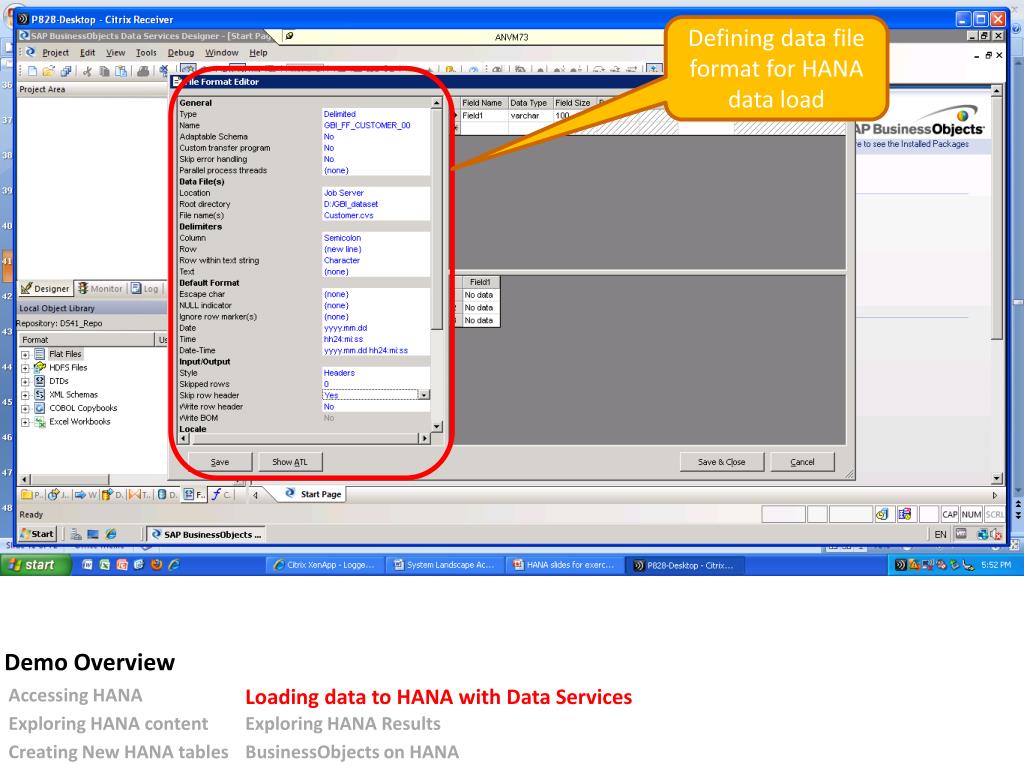Switch to the Monitor tab

100,288
